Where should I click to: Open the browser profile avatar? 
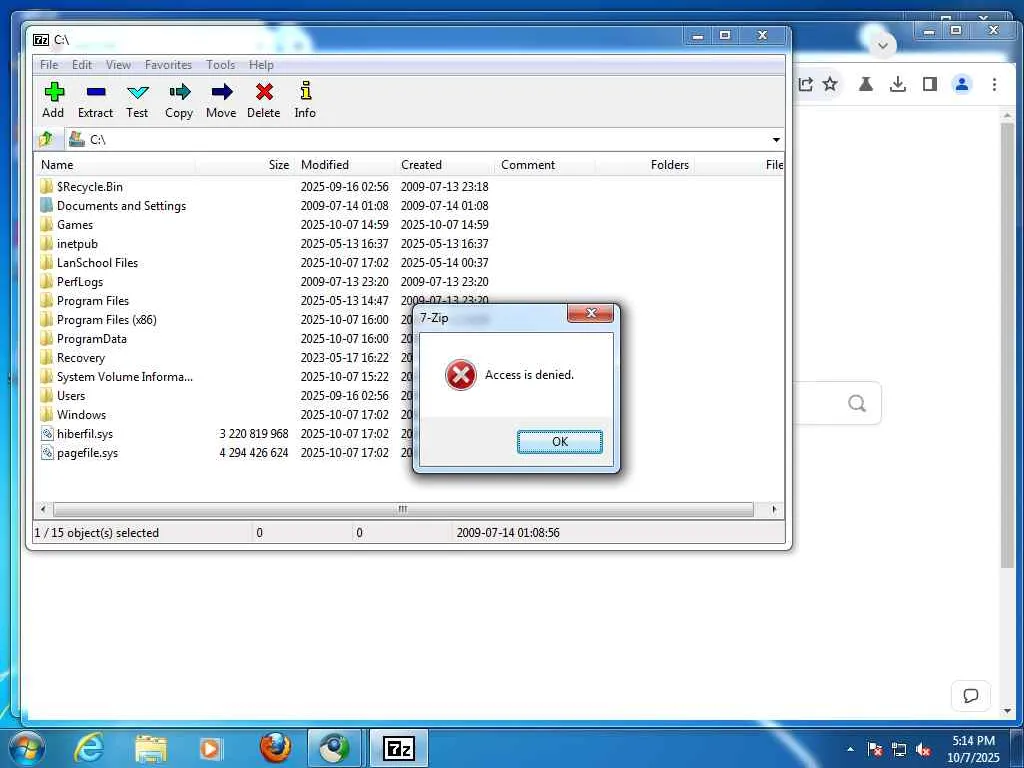[962, 84]
